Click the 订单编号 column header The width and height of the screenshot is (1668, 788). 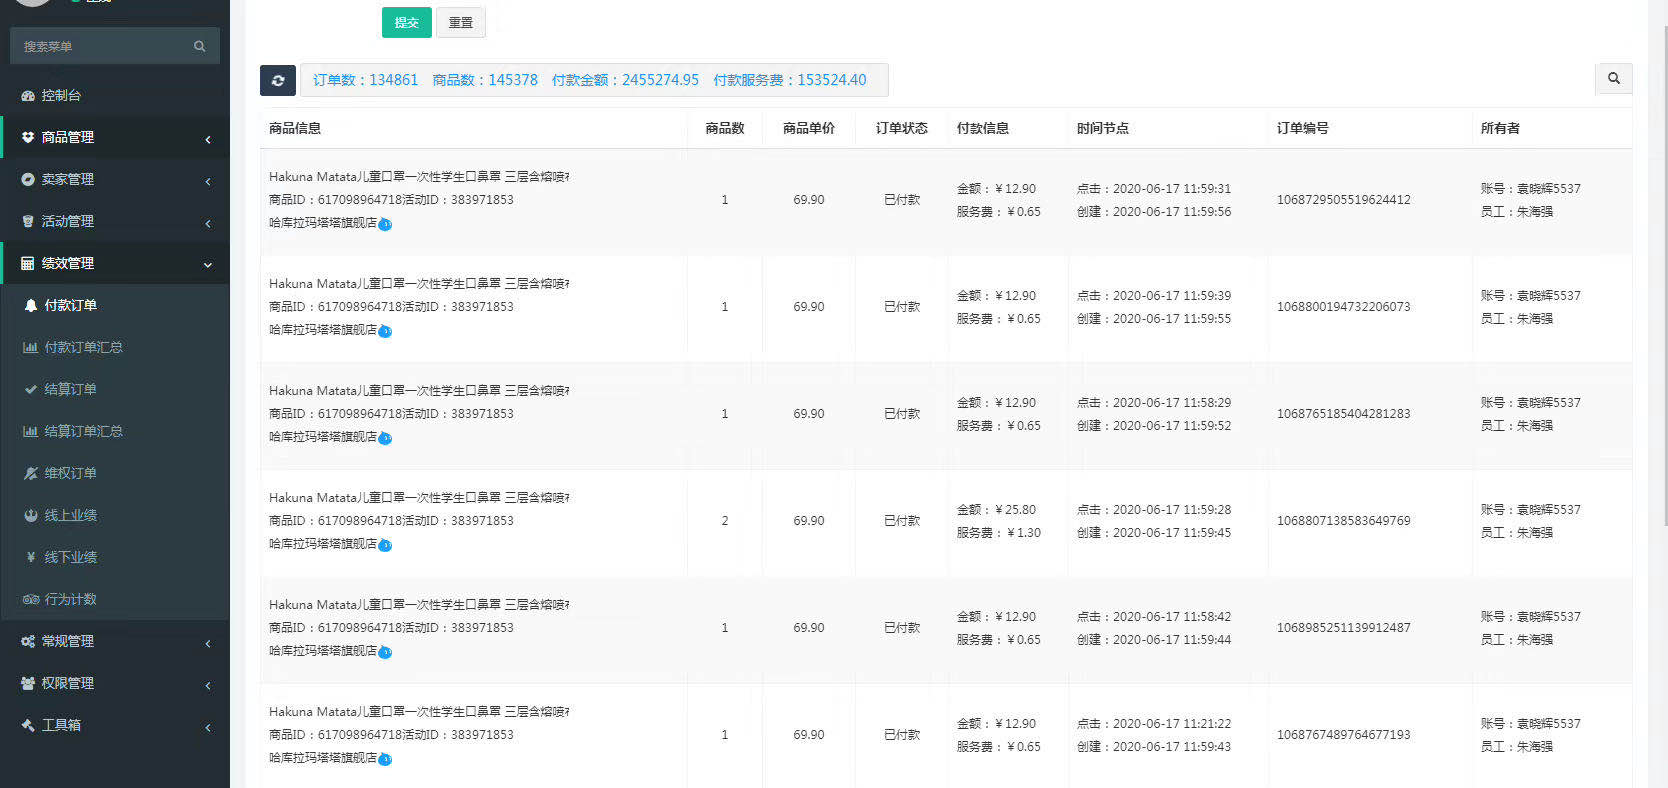(1303, 128)
